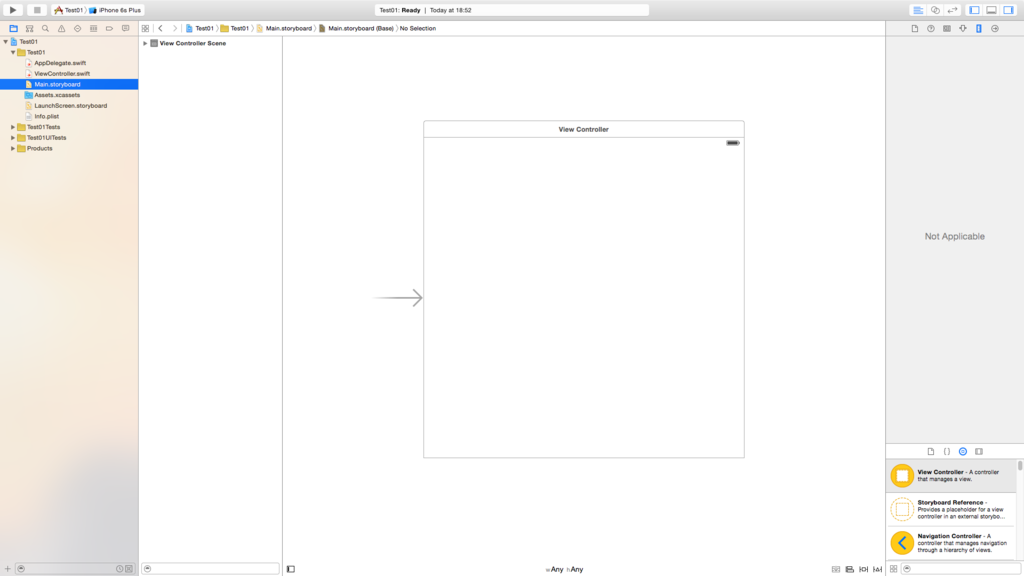This screenshot has height=576, width=1024.
Task: Hide the document outline toggle button
Action: (x=291, y=569)
